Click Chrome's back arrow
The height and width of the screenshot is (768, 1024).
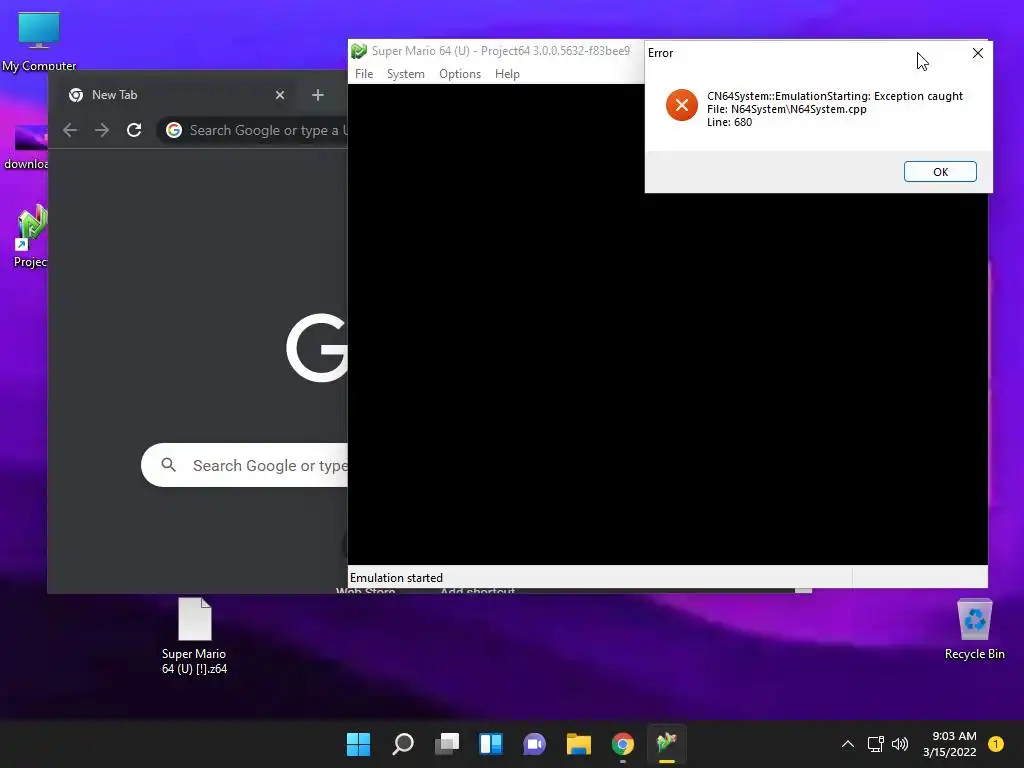point(70,130)
